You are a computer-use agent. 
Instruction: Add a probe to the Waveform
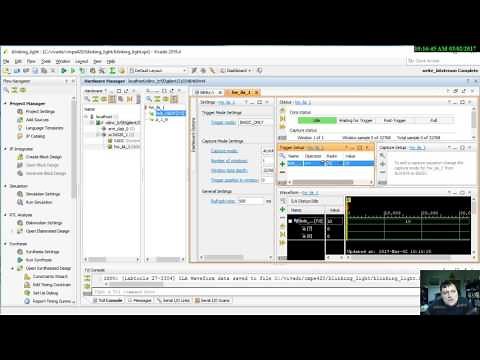pos(283,209)
